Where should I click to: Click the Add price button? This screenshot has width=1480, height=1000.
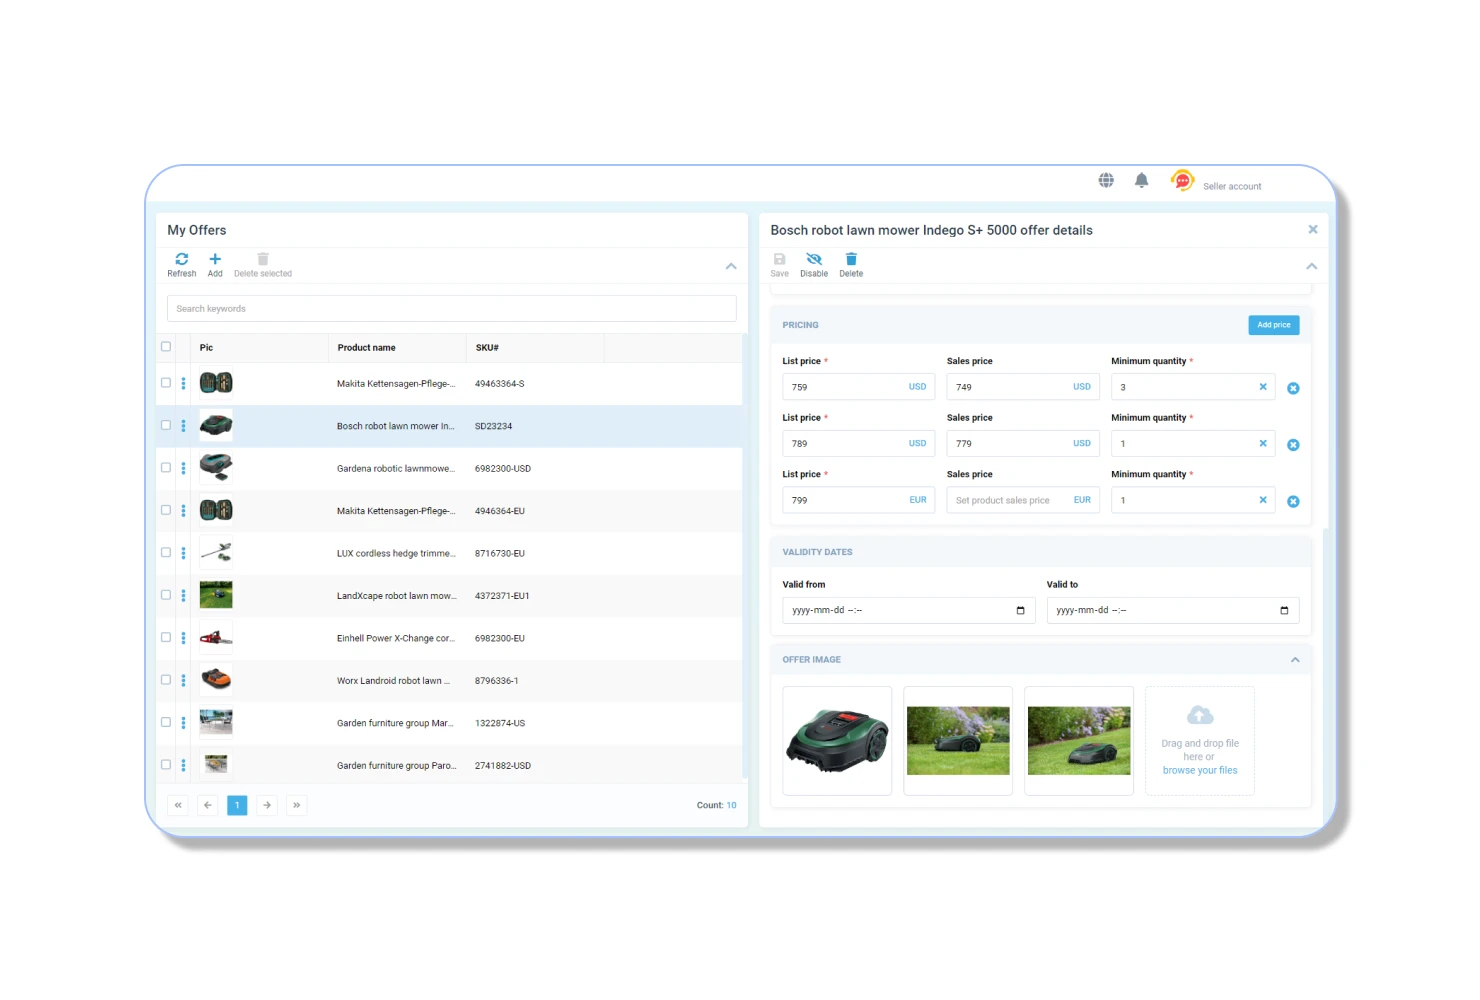click(x=1274, y=325)
